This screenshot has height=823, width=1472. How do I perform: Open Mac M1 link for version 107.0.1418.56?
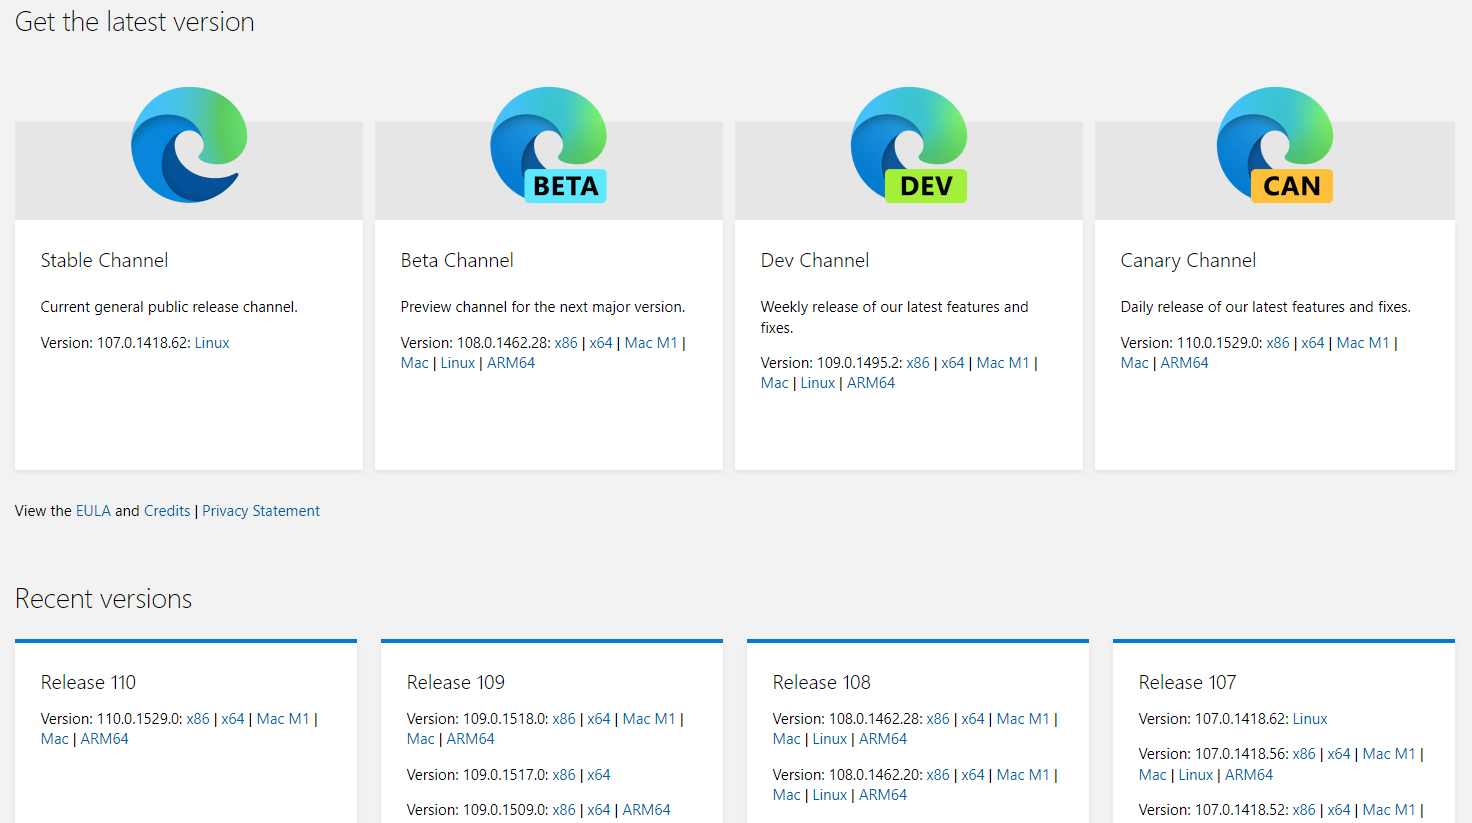click(1389, 754)
